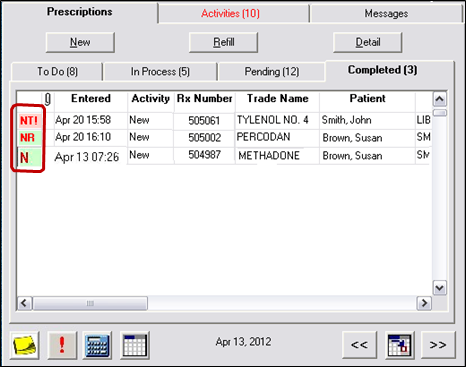Switch to the Prescriptions tab
Screen dimensions: 466x367
(79, 12)
